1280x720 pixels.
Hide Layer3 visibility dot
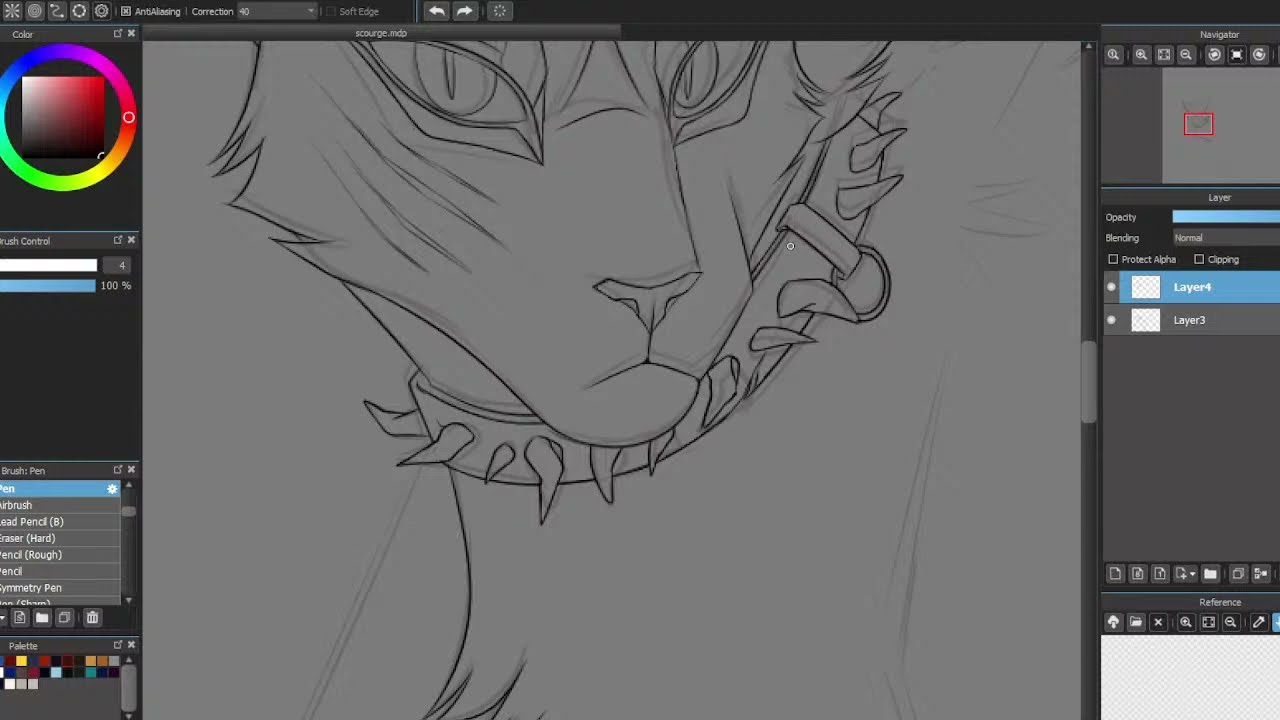coord(1111,320)
